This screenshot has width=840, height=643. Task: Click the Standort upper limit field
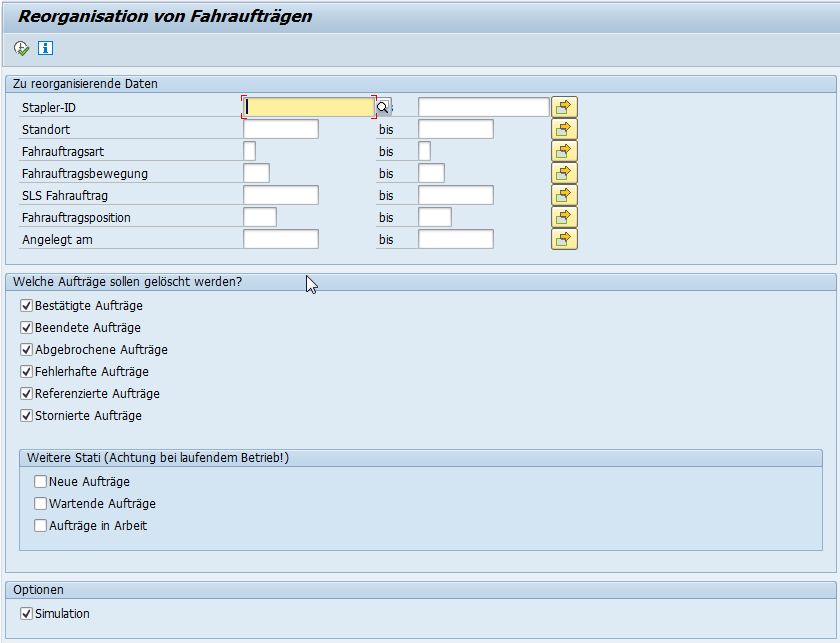pos(455,129)
